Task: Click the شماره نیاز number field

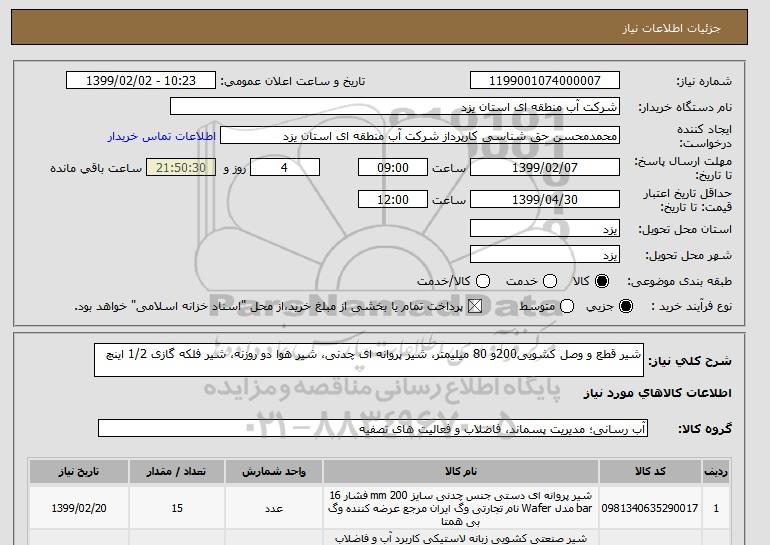Action: [x=545, y=81]
